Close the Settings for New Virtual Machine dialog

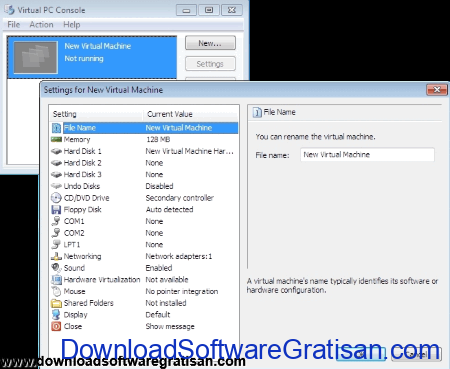point(437,89)
